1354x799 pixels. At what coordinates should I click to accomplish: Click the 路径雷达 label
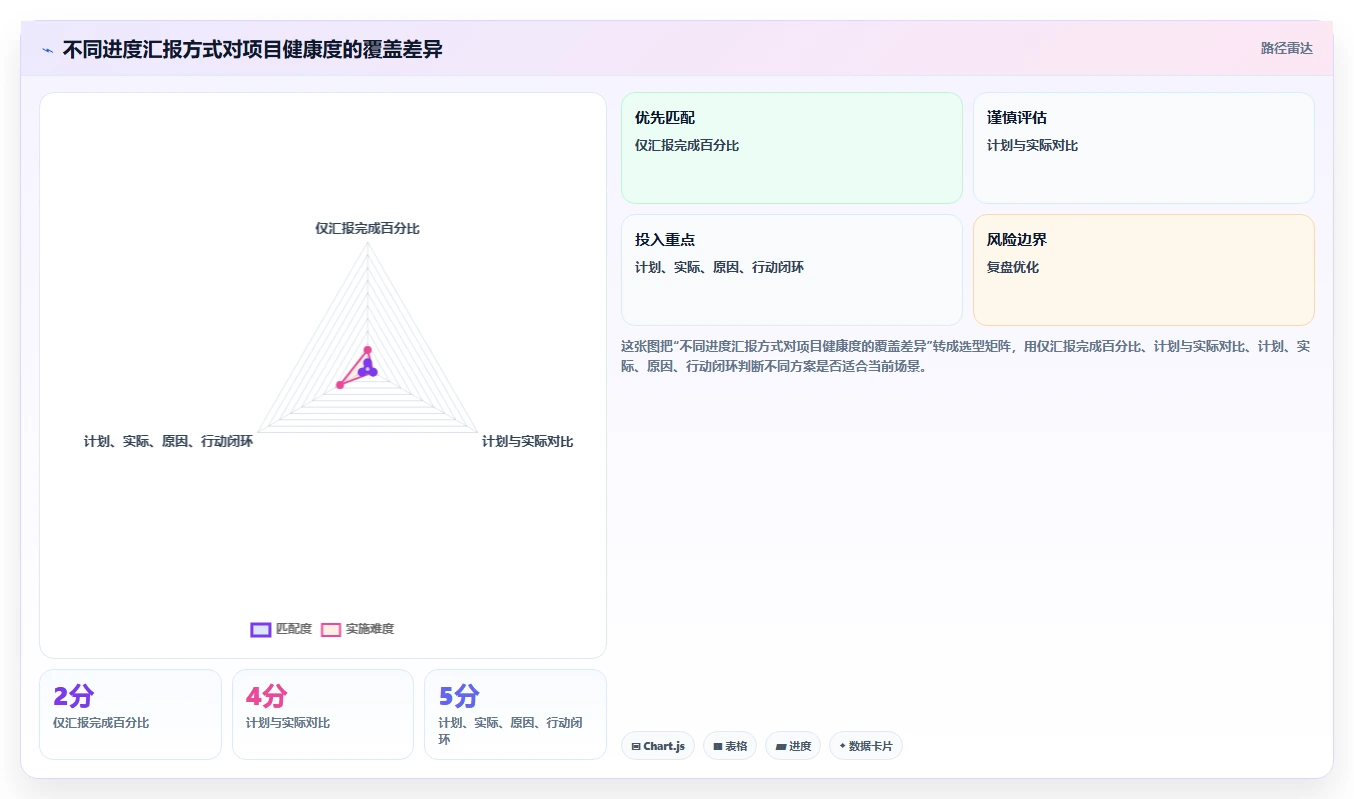(1286, 48)
